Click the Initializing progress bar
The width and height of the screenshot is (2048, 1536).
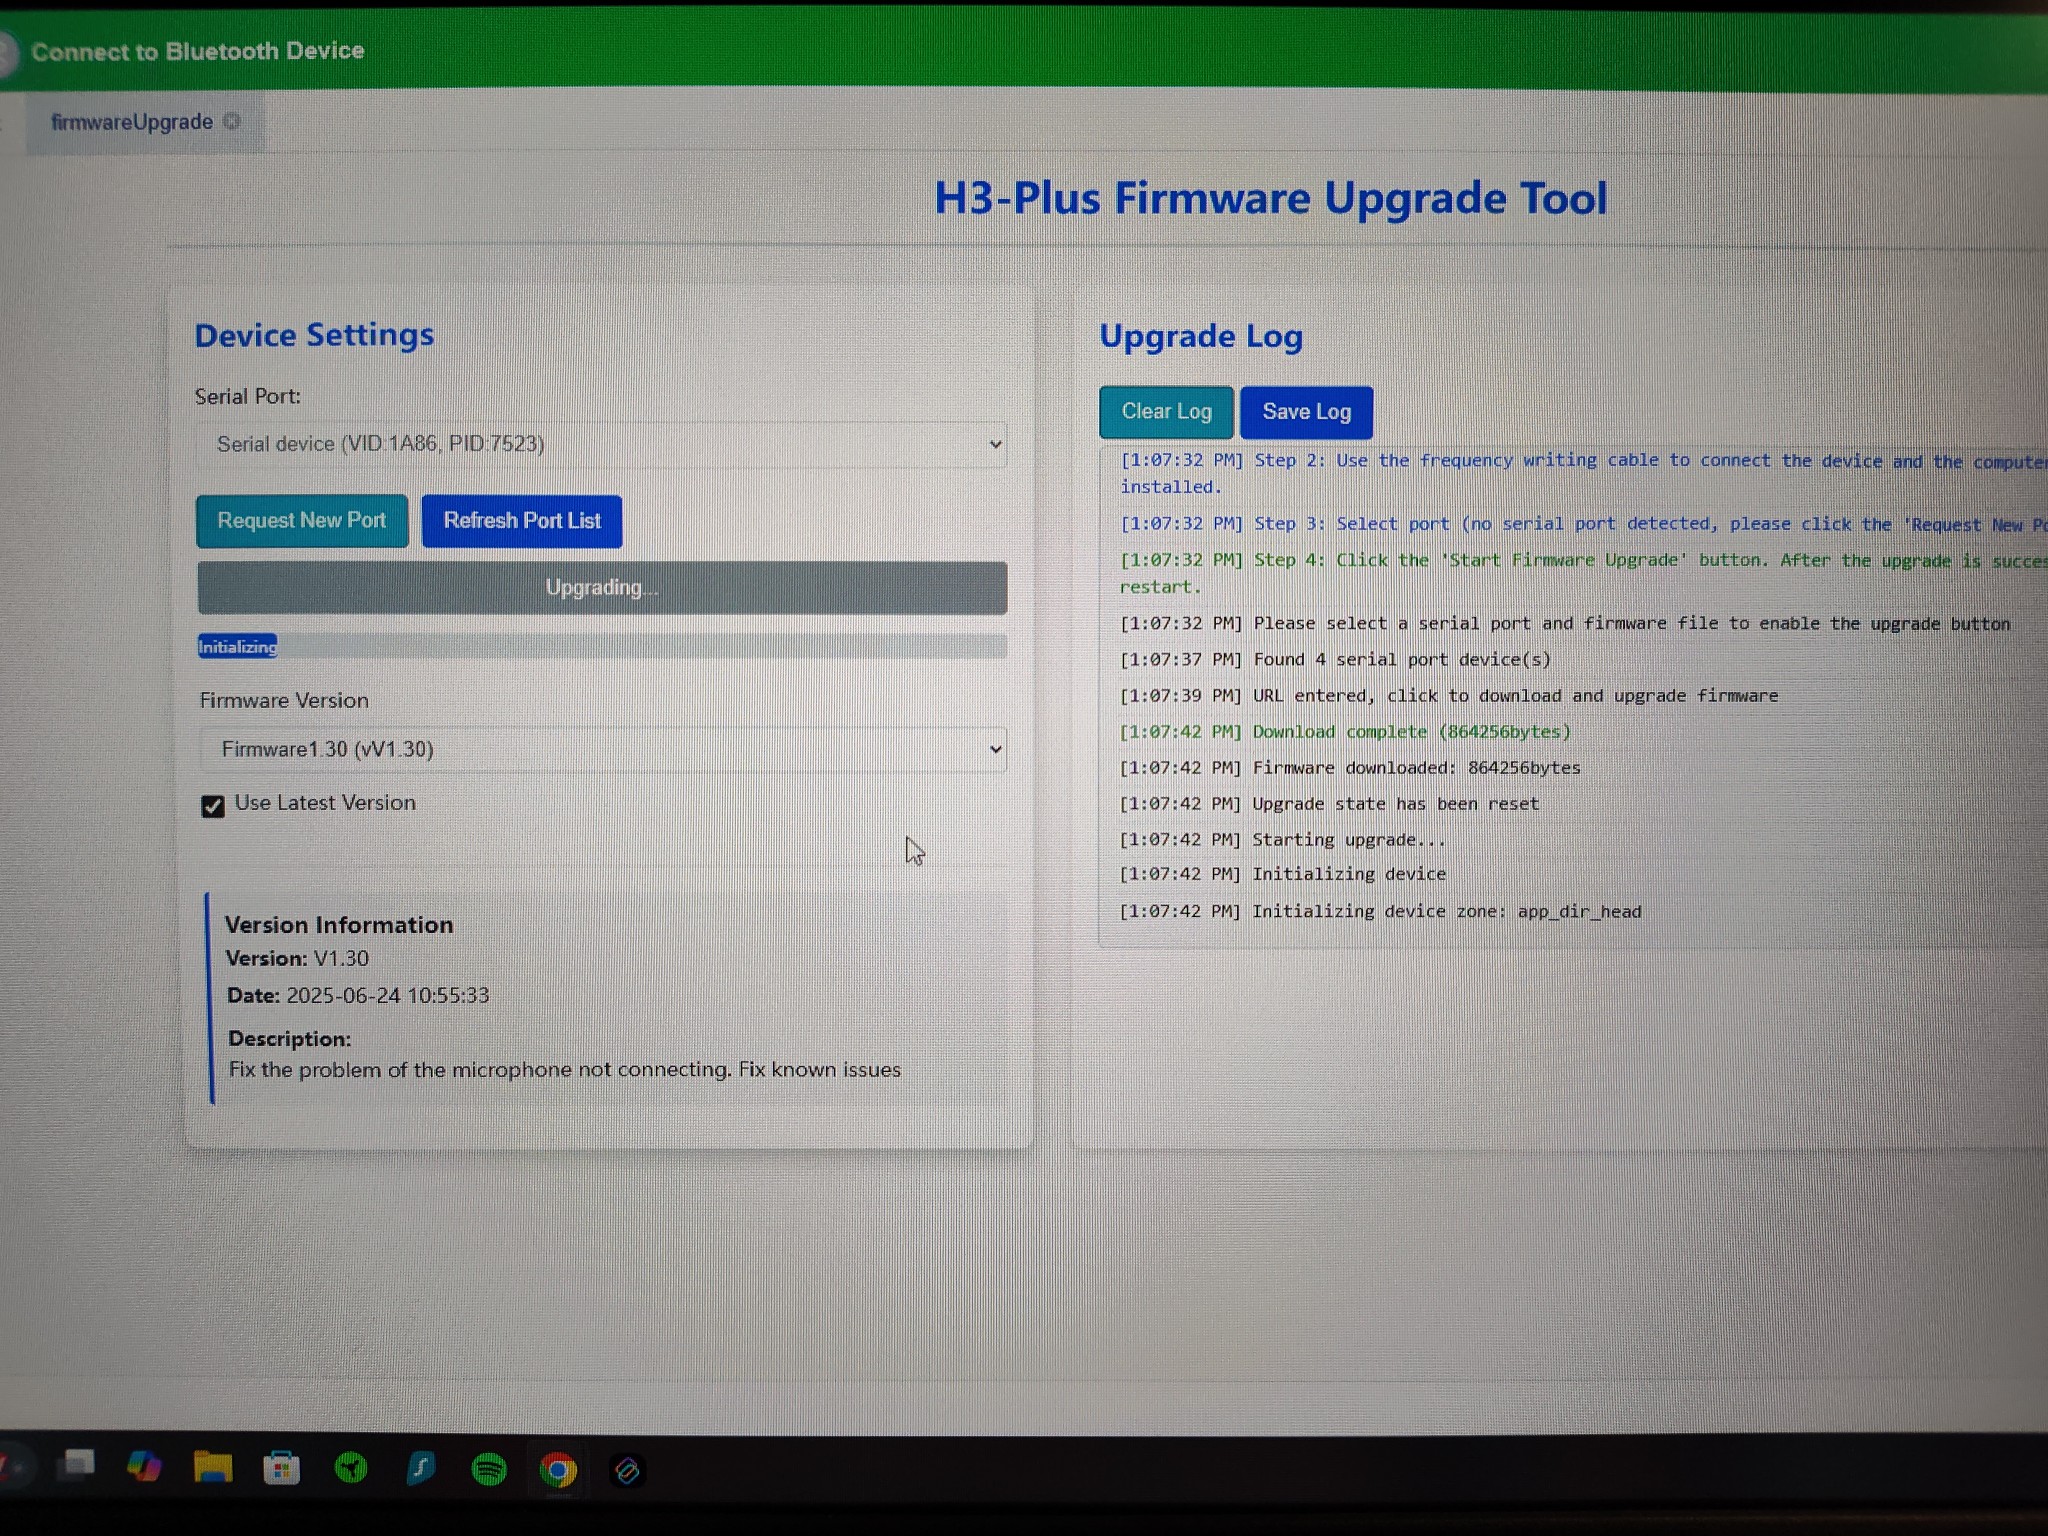click(602, 646)
